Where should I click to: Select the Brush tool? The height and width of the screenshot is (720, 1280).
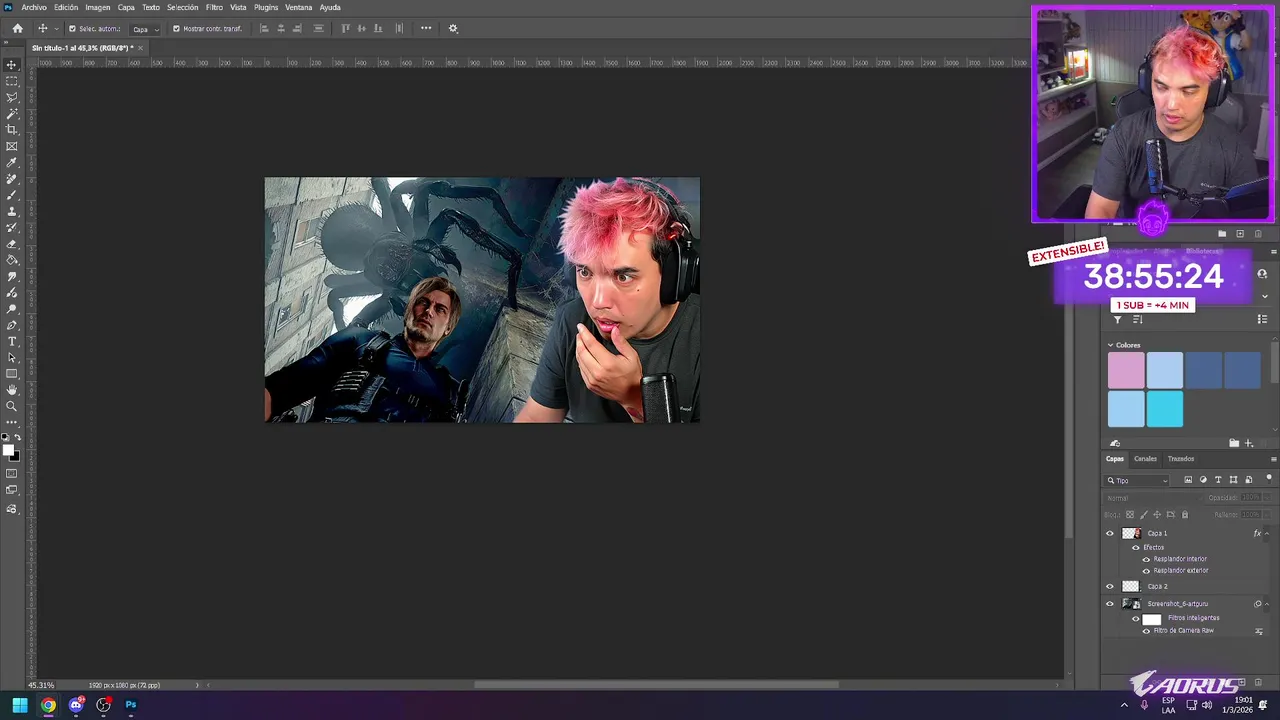pos(12,195)
